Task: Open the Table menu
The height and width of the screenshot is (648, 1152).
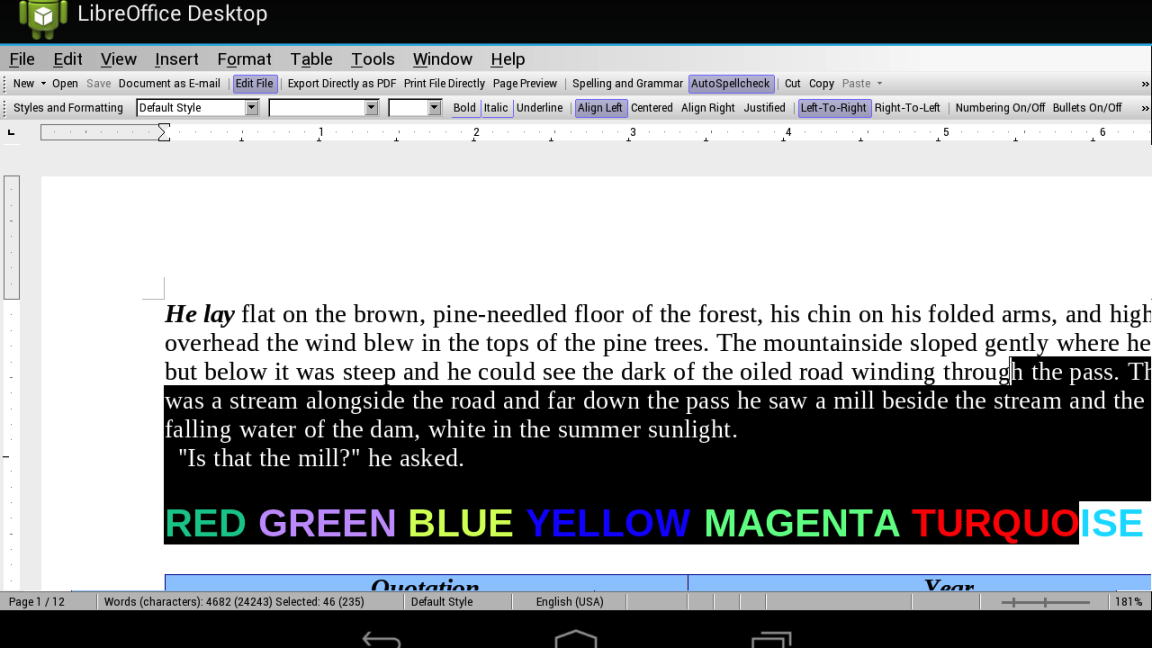Action: tap(311, 59)
